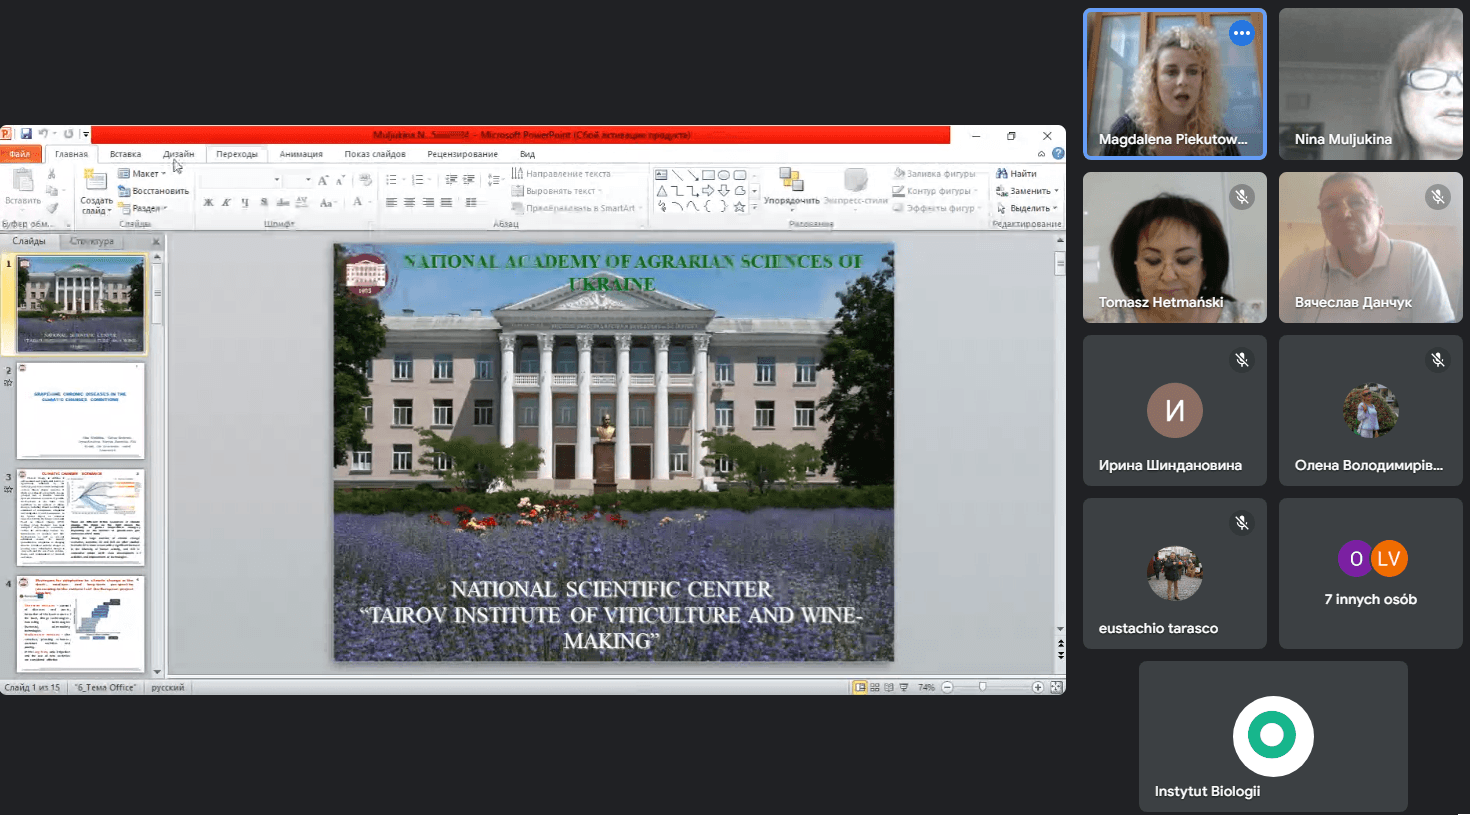Click the Вставить paste button
This screenshot has height=815, width=1471.
click(22, 187)
